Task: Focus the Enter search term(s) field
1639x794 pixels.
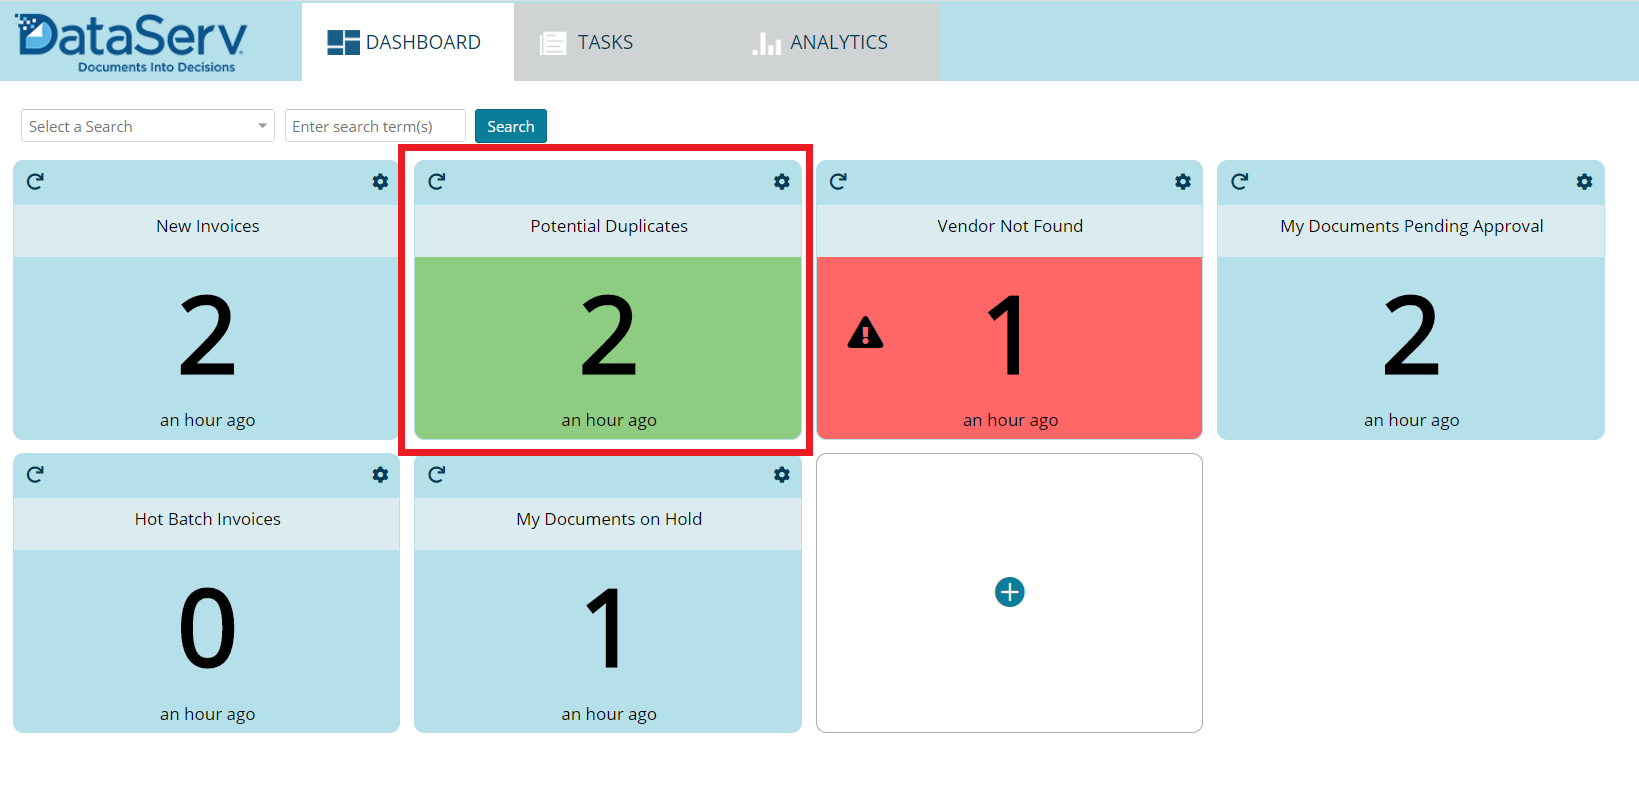Action: coord(375,126)
